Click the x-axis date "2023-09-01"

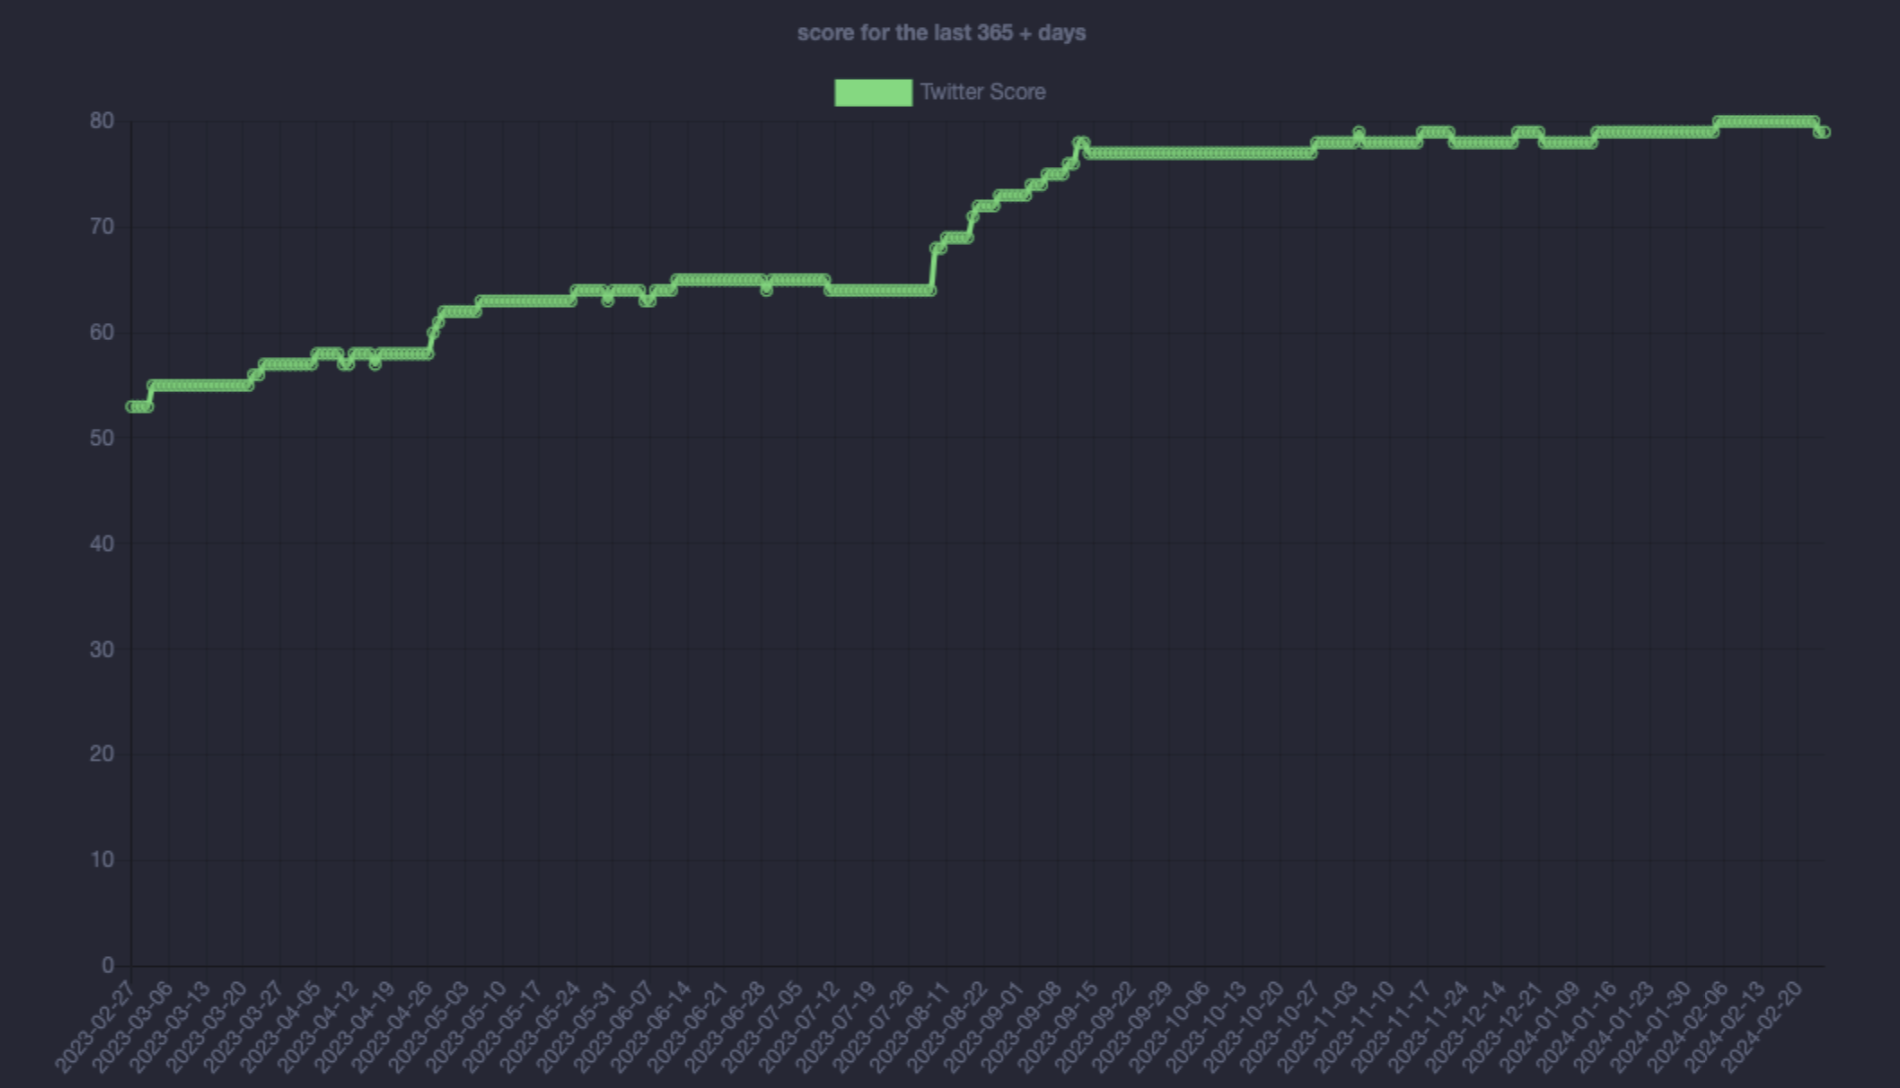[x=983, y=1027]
